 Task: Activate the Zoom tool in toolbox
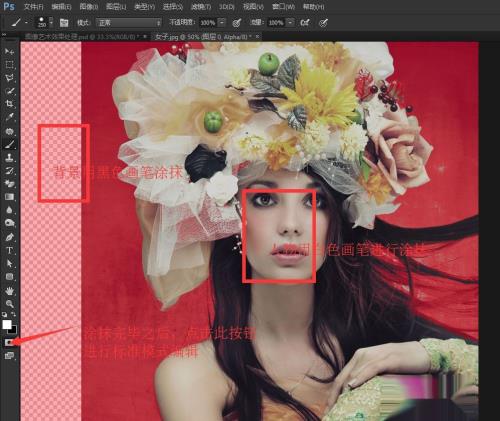(9, 304)
